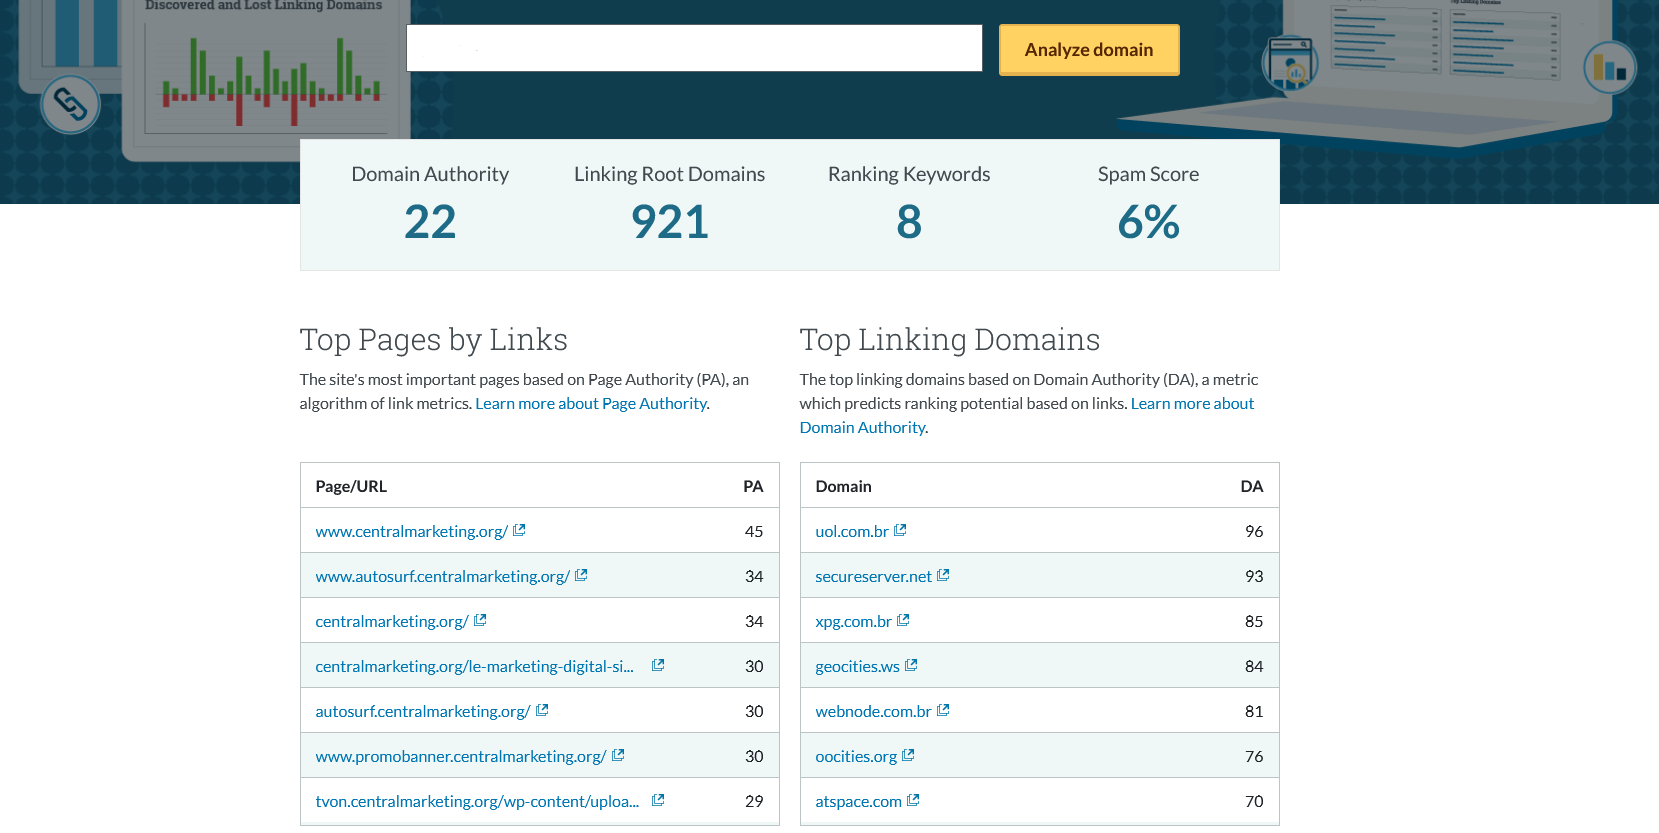Click the DA column header

(1252, 486)
